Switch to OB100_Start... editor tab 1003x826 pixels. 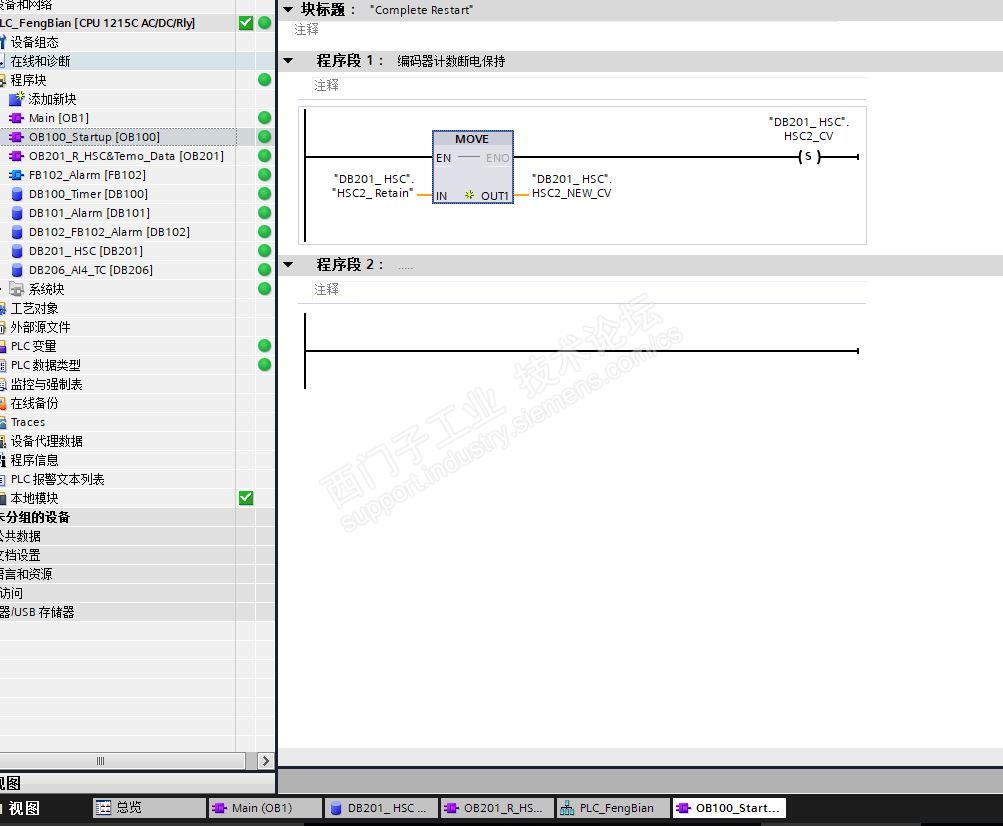pos(729,808)
